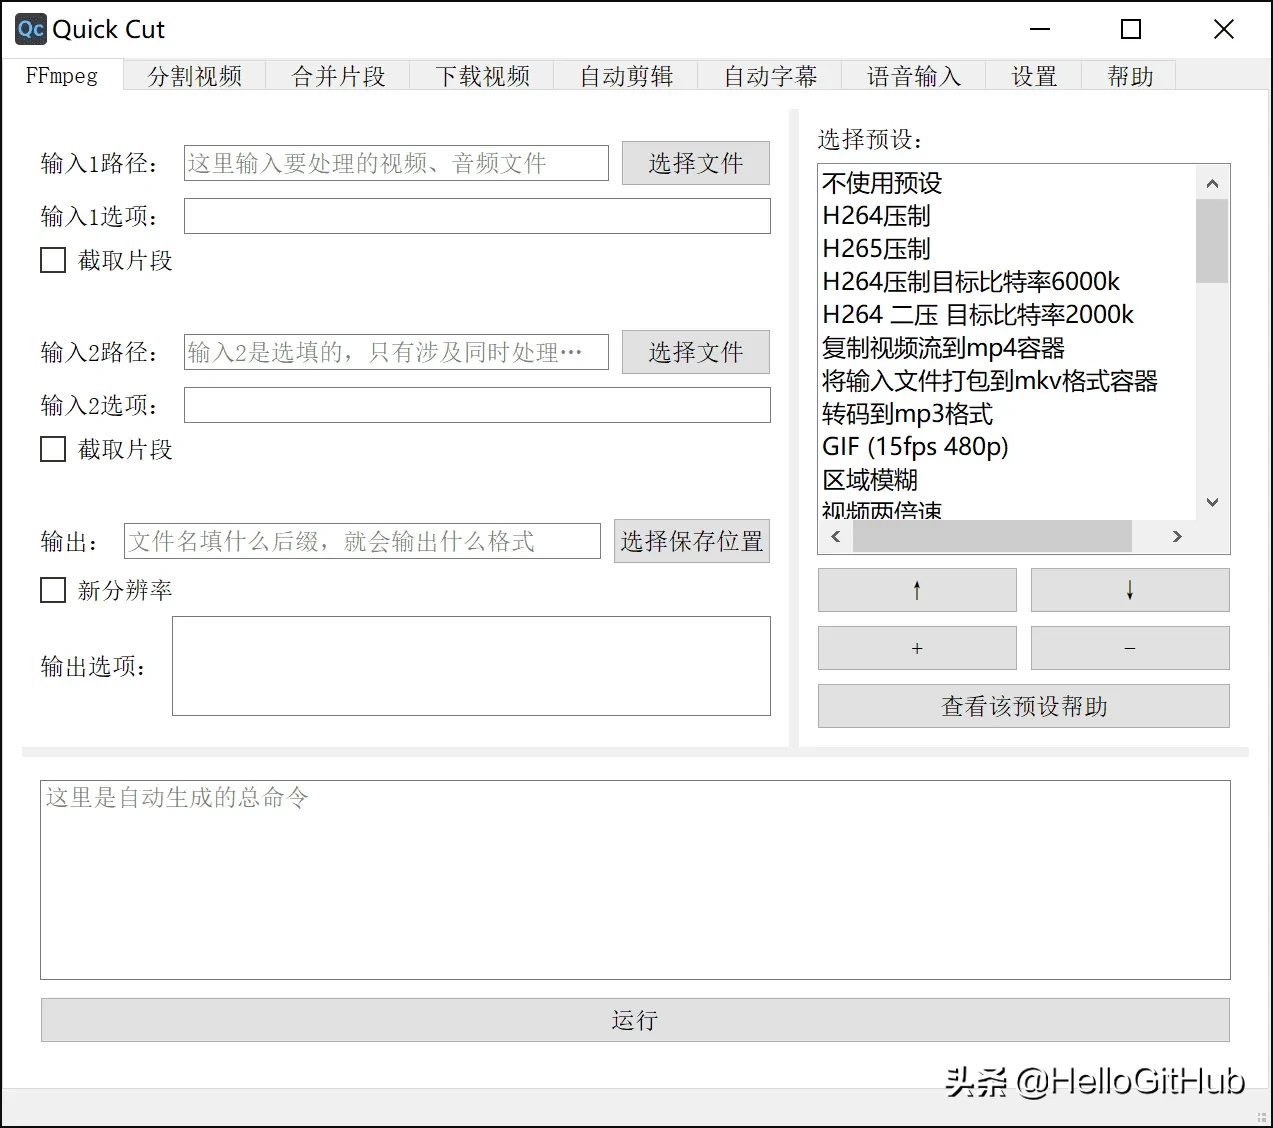Click the 输出 filename field
This screenshot has width=1273, height=1128.
pyautogui.click(x=362, y=541)
